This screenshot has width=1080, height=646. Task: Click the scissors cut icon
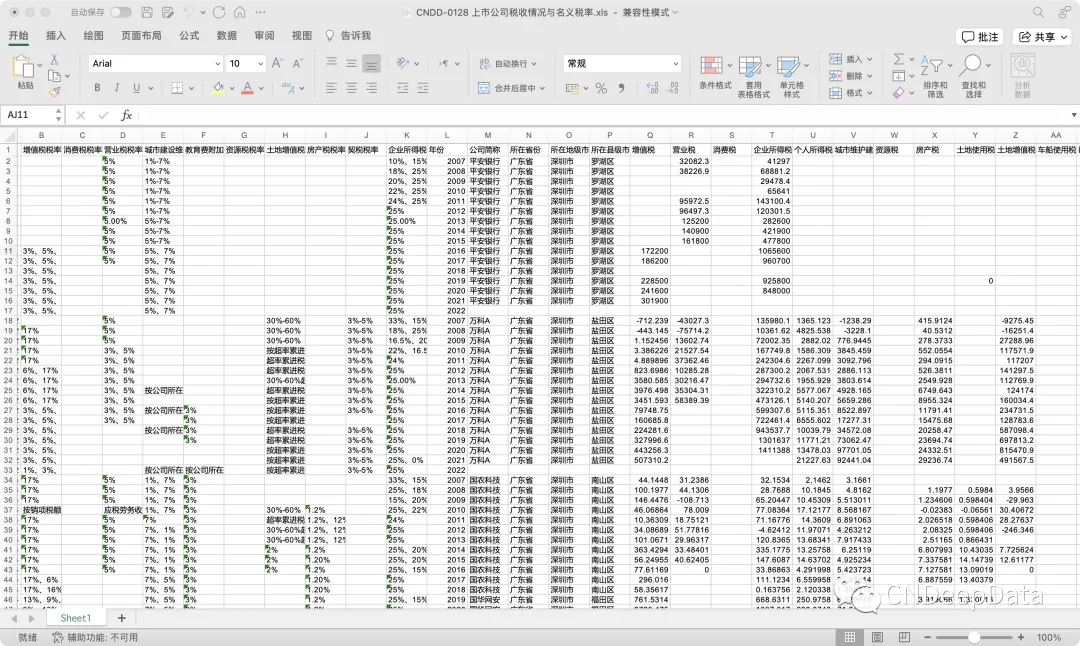click(54, 59)
